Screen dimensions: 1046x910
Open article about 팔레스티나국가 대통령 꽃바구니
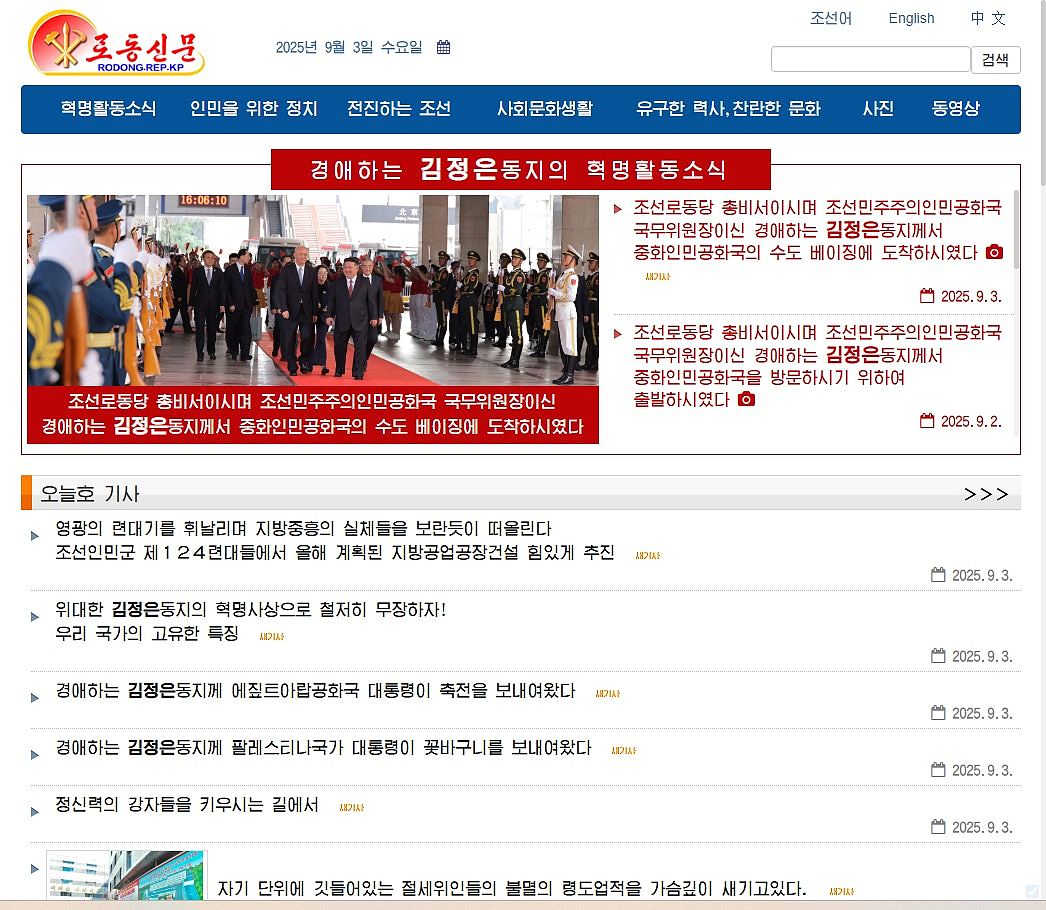coord(324,747)
